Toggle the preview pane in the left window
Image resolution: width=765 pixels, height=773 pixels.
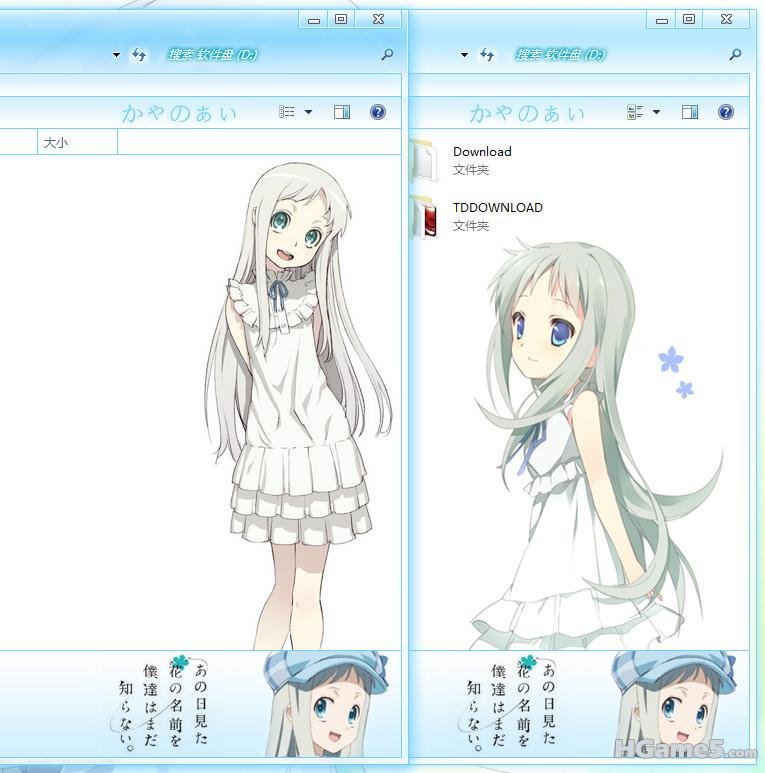click(342, 112)
